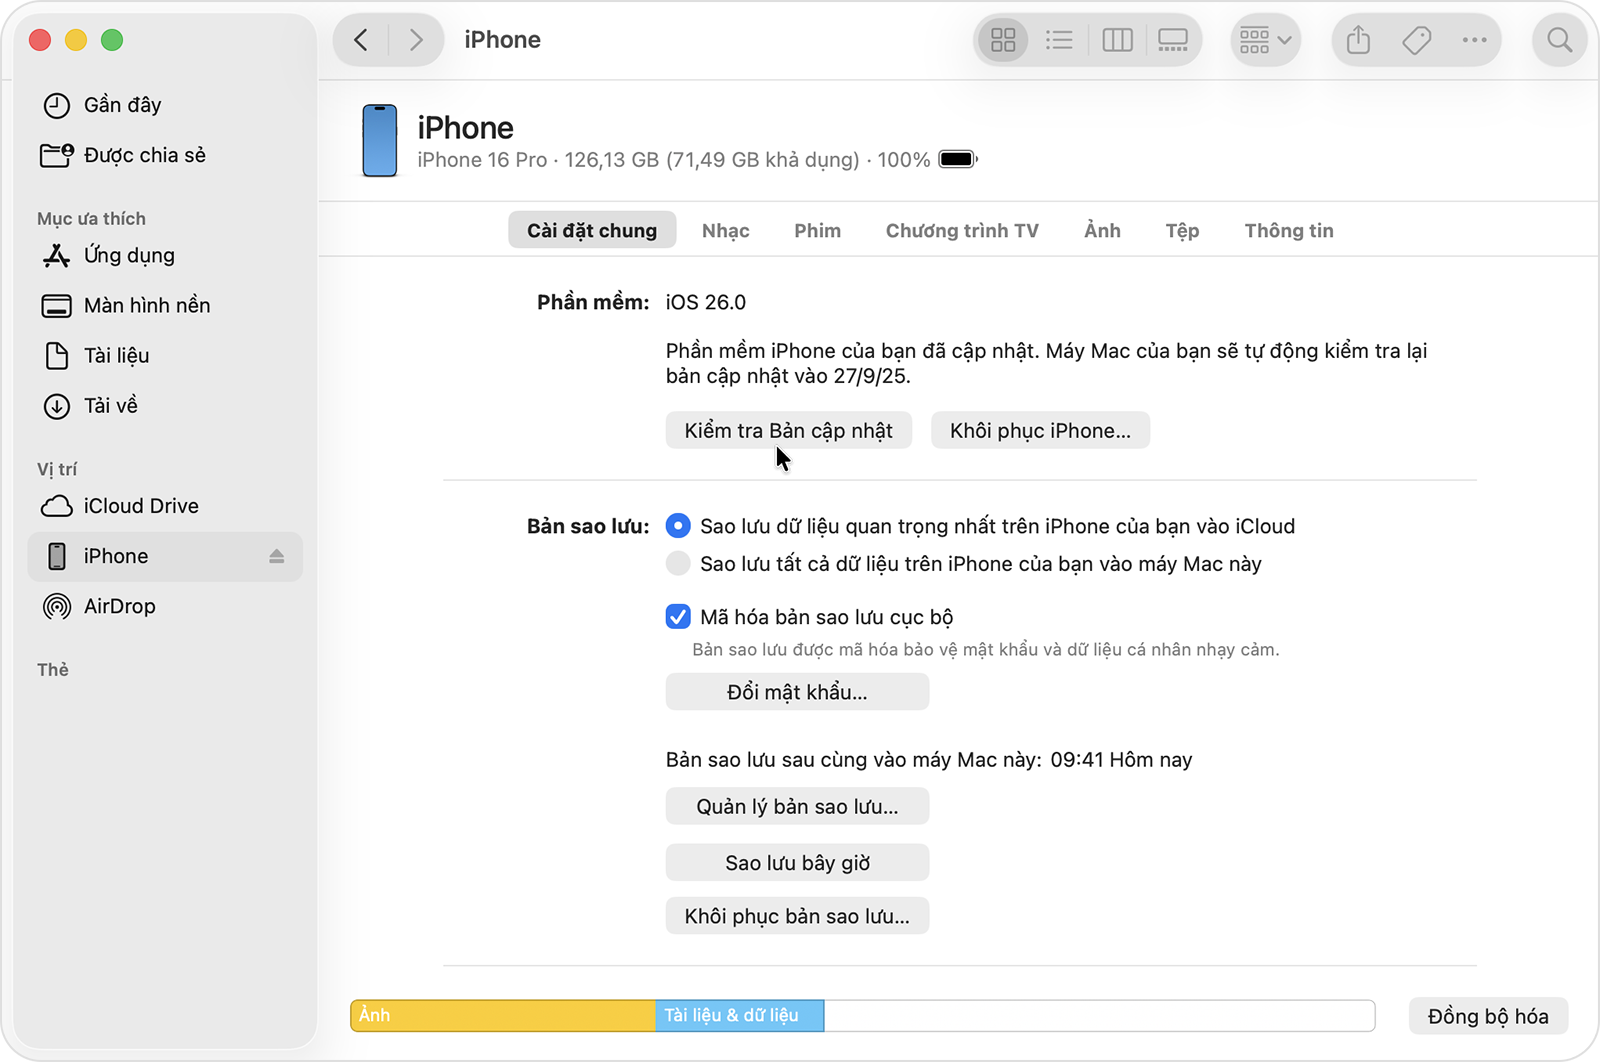The width and height of the screenshot is (1600, 1062).
Task: Click the empty part of storage bar
Action: pos(1100,1015)
